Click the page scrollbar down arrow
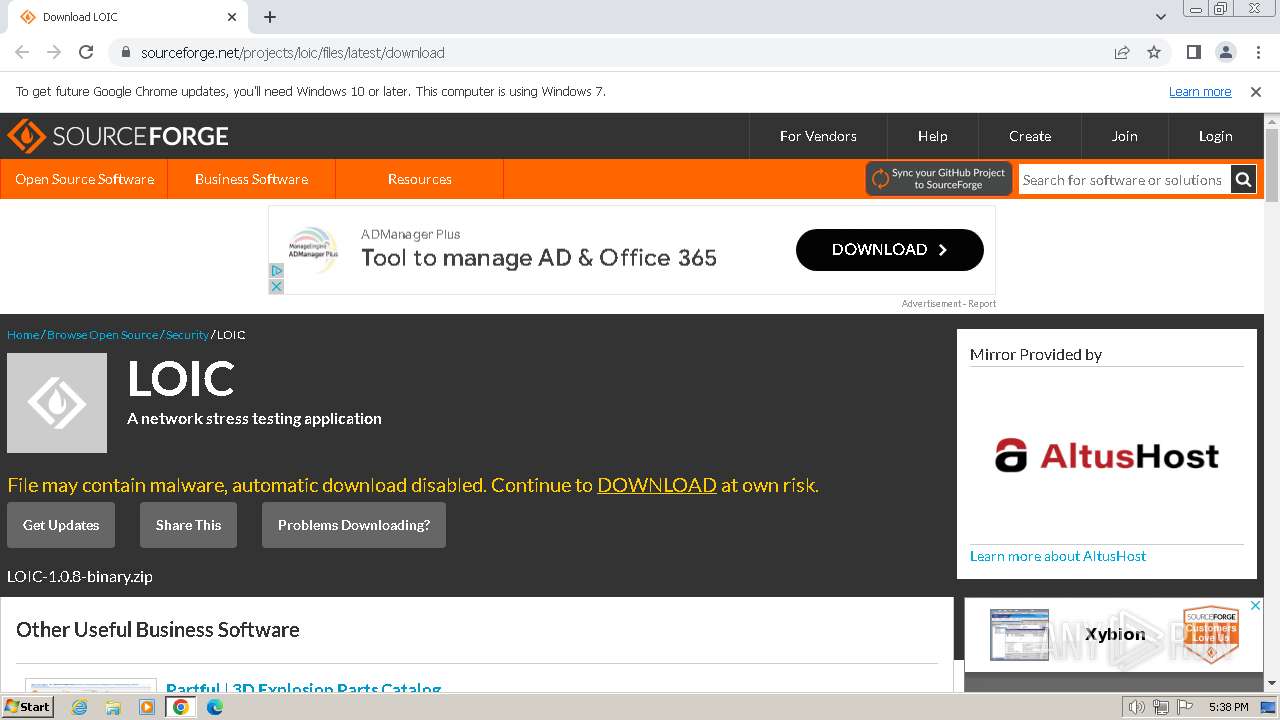The width and height of the screenshot is (1280, 720). pyautogui.click(x=1272, y=684)
